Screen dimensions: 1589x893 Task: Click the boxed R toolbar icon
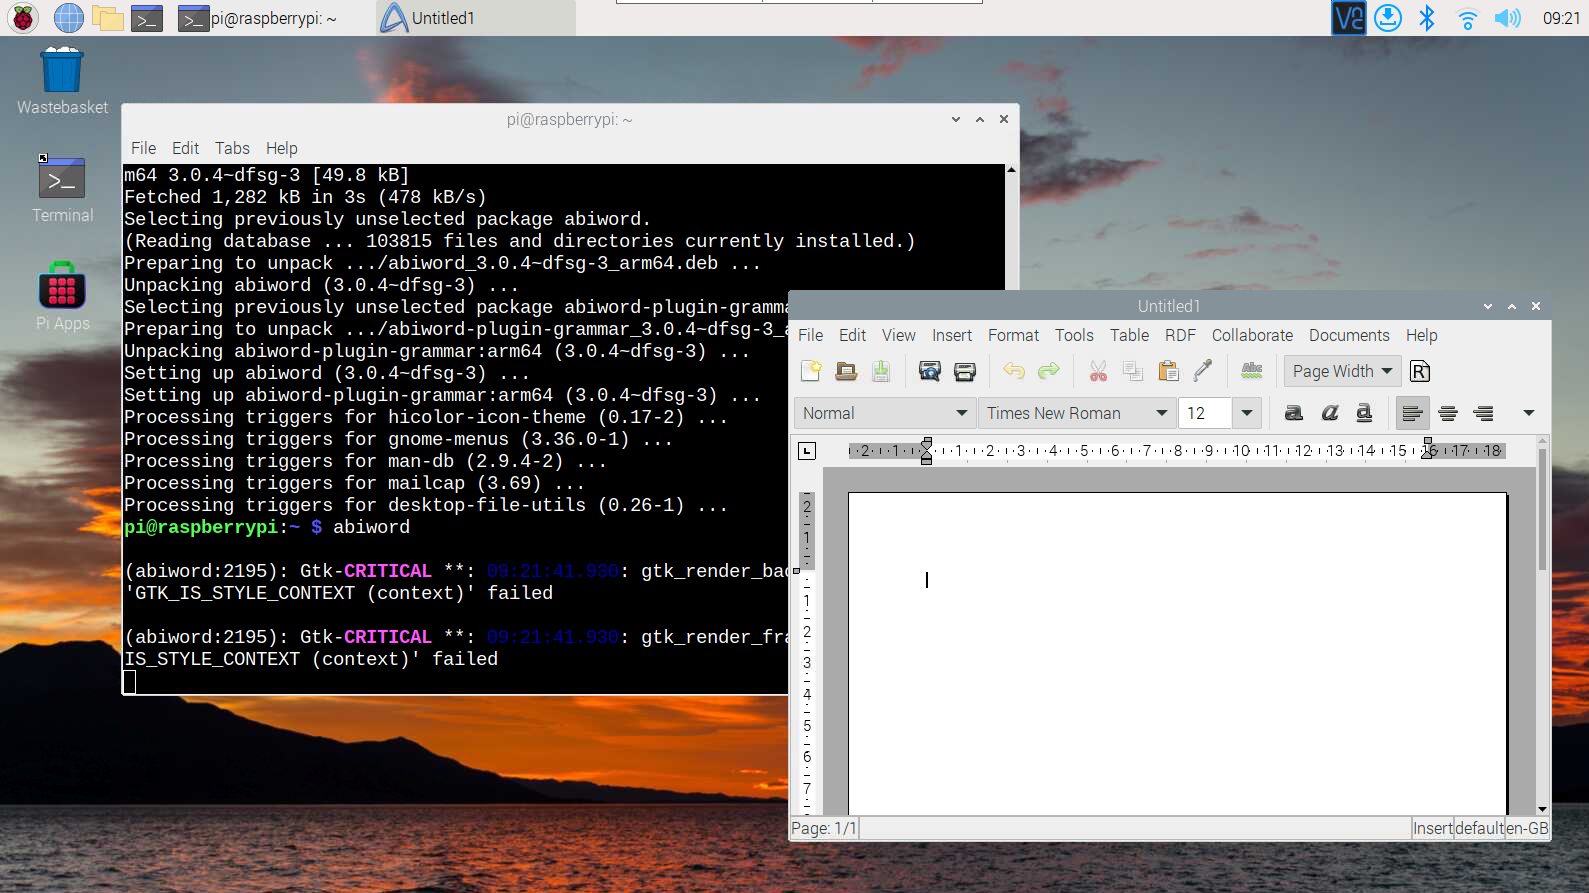pyautogui.click(x=1420, y=371)
